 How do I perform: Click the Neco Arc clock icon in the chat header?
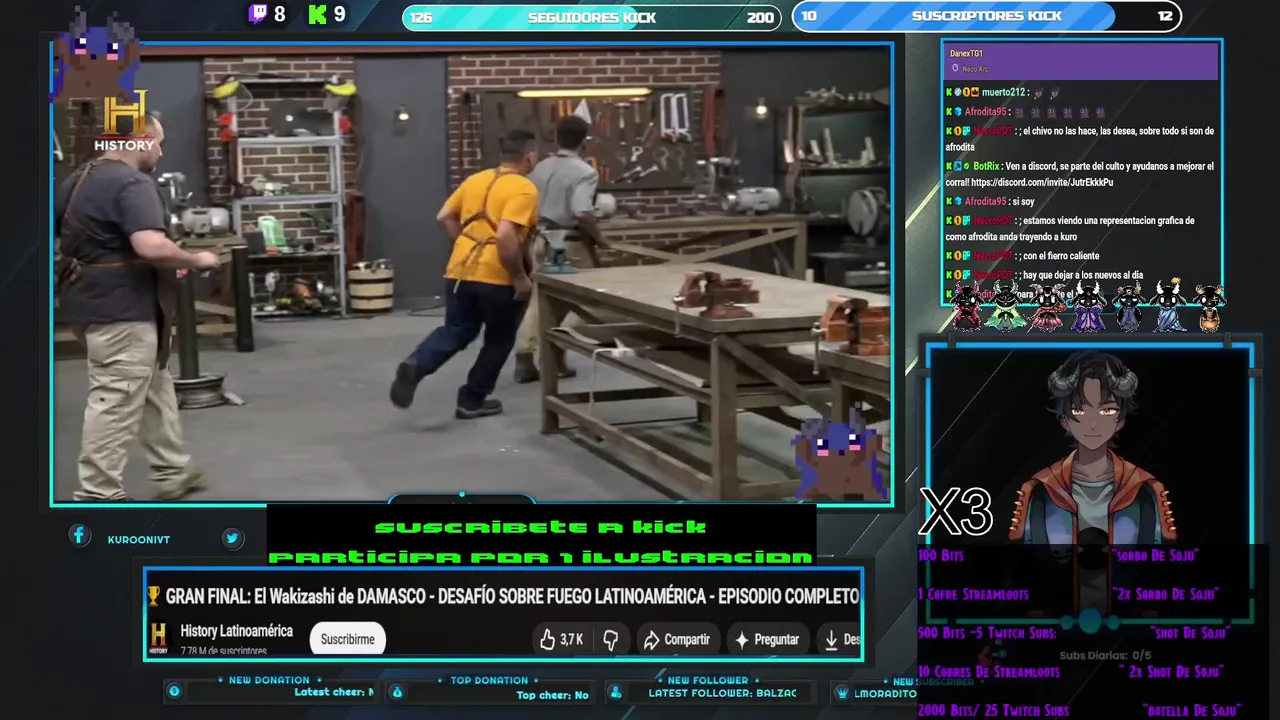pyautogui.click(x=955, y=69)
